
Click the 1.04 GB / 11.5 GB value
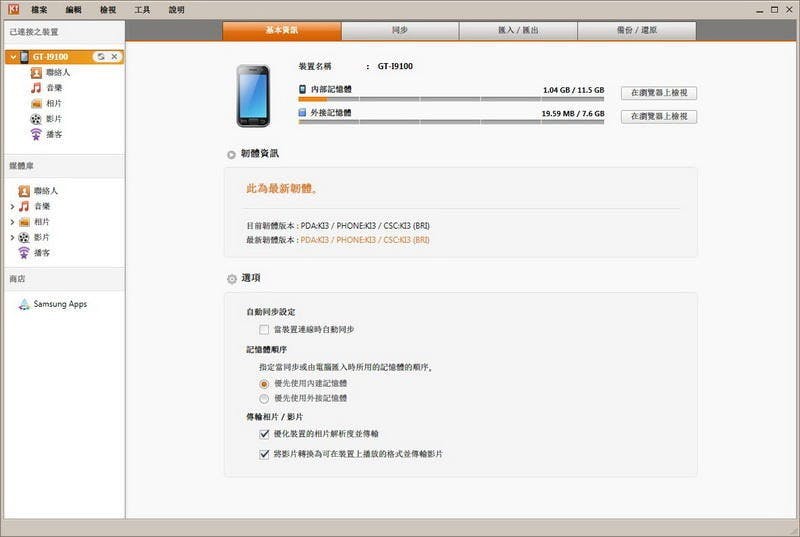tap(573, 90)
